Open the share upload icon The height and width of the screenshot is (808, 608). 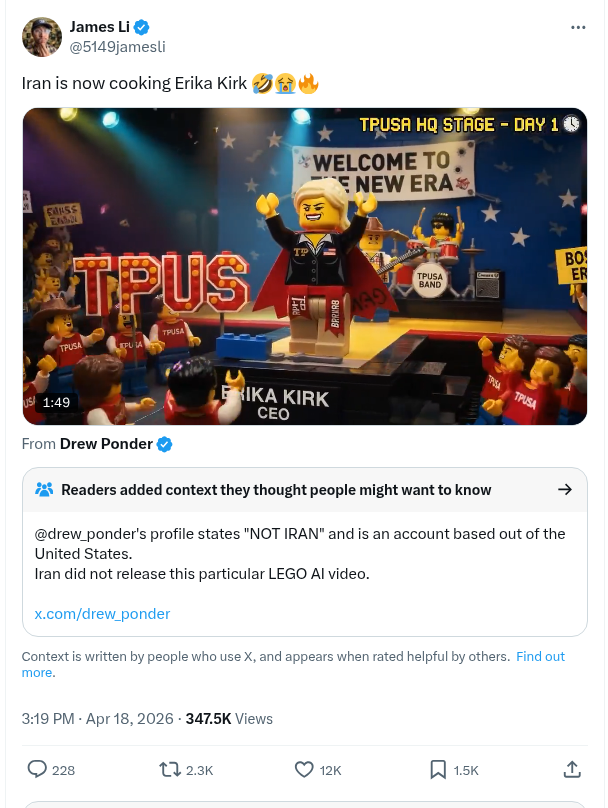pos(572,769)
